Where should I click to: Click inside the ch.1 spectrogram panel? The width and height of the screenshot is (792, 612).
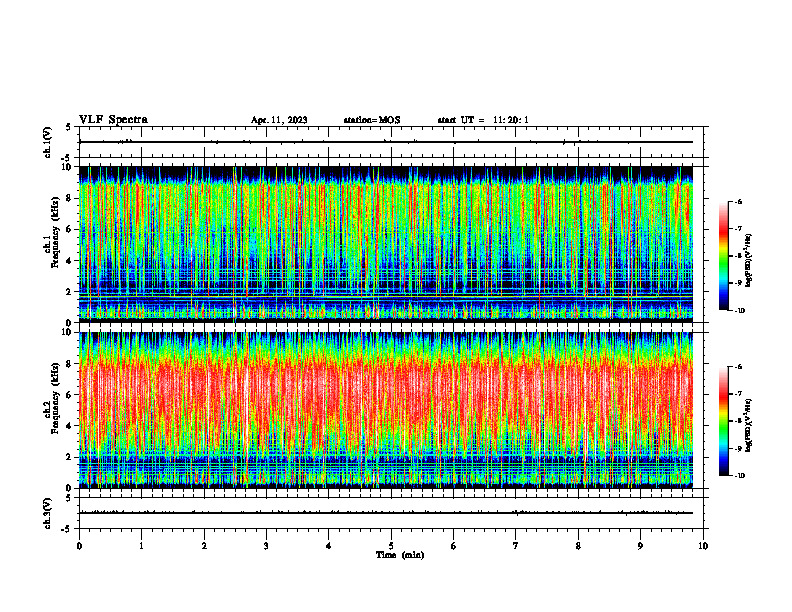point(386,244)
